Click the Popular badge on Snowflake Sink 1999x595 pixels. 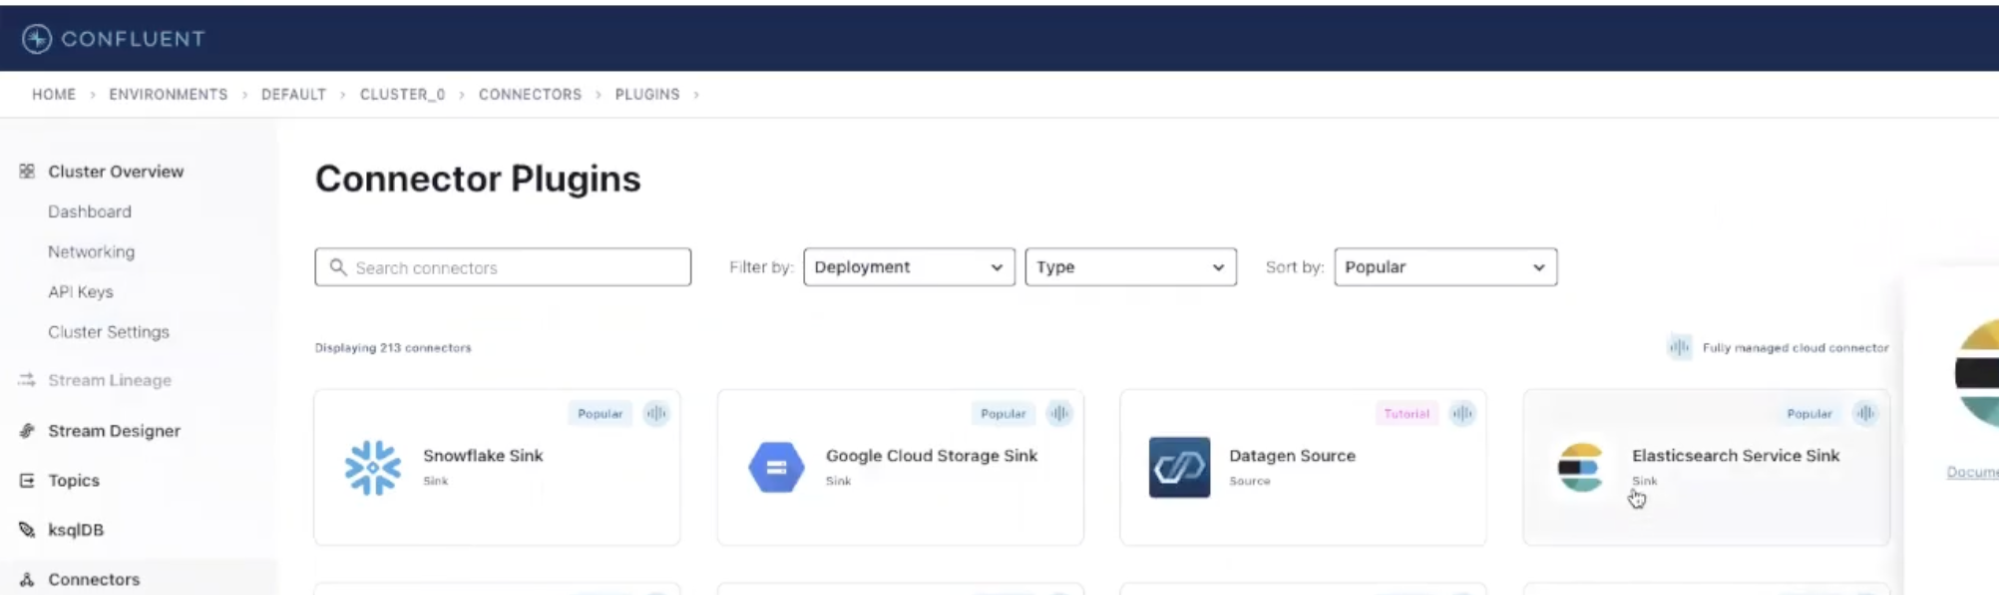point(600,413)
